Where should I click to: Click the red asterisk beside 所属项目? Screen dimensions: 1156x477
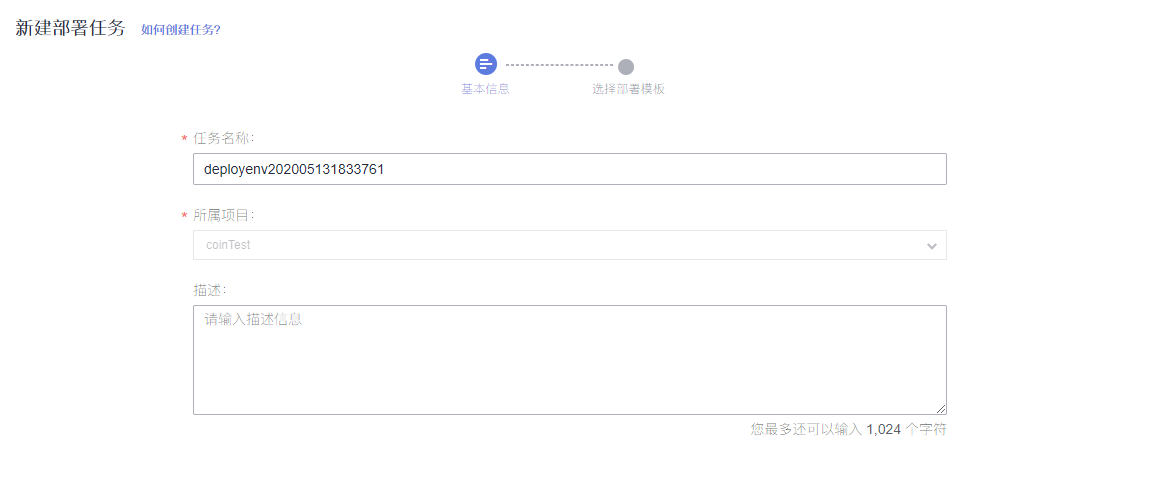[184, 216]
